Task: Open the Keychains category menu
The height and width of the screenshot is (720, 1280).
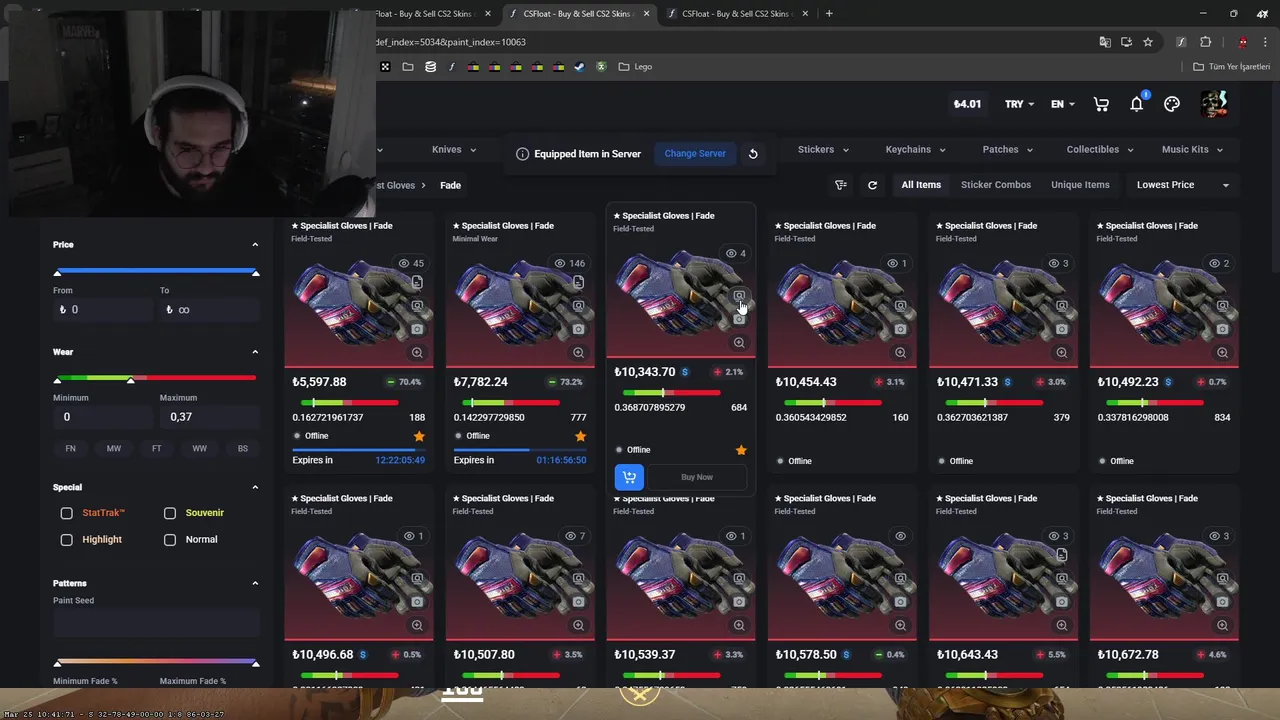Action: click(915, 150)
